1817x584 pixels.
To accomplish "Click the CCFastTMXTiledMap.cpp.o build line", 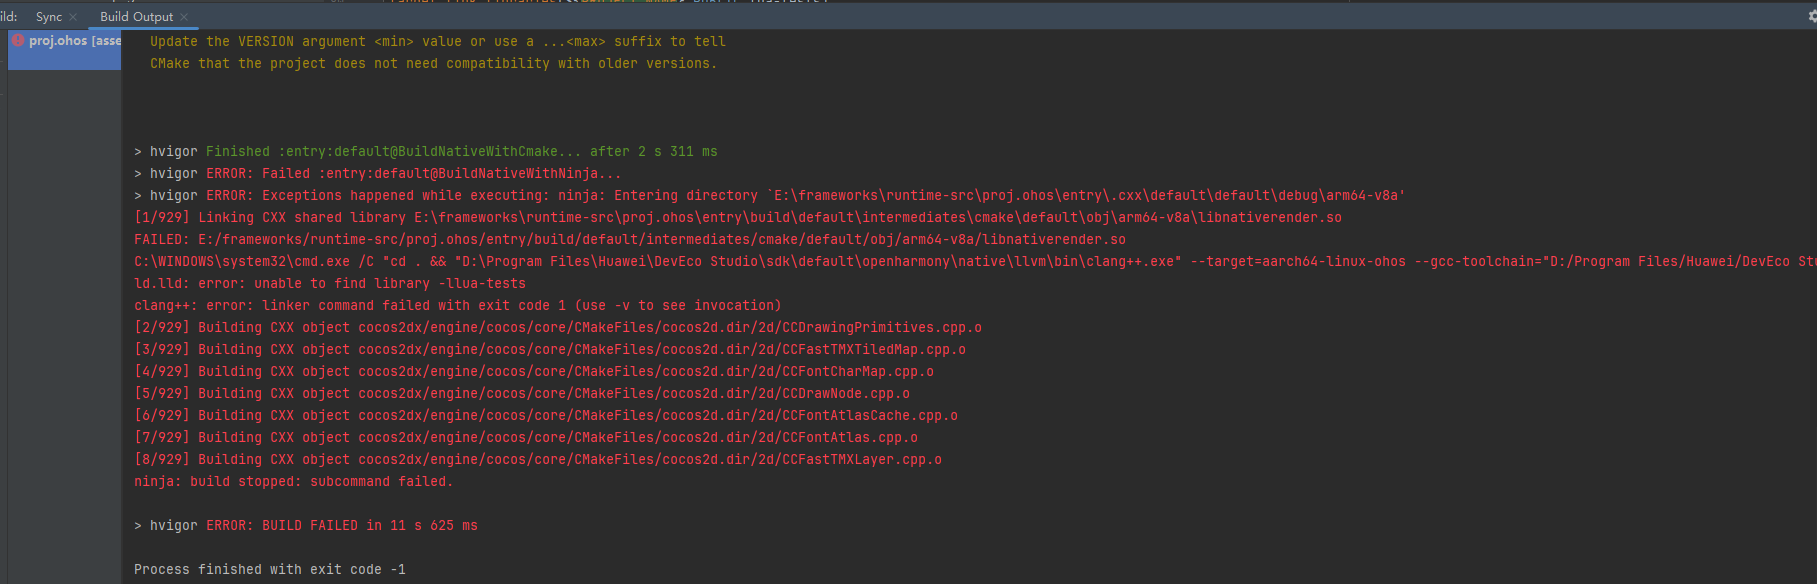I will 549,350.
